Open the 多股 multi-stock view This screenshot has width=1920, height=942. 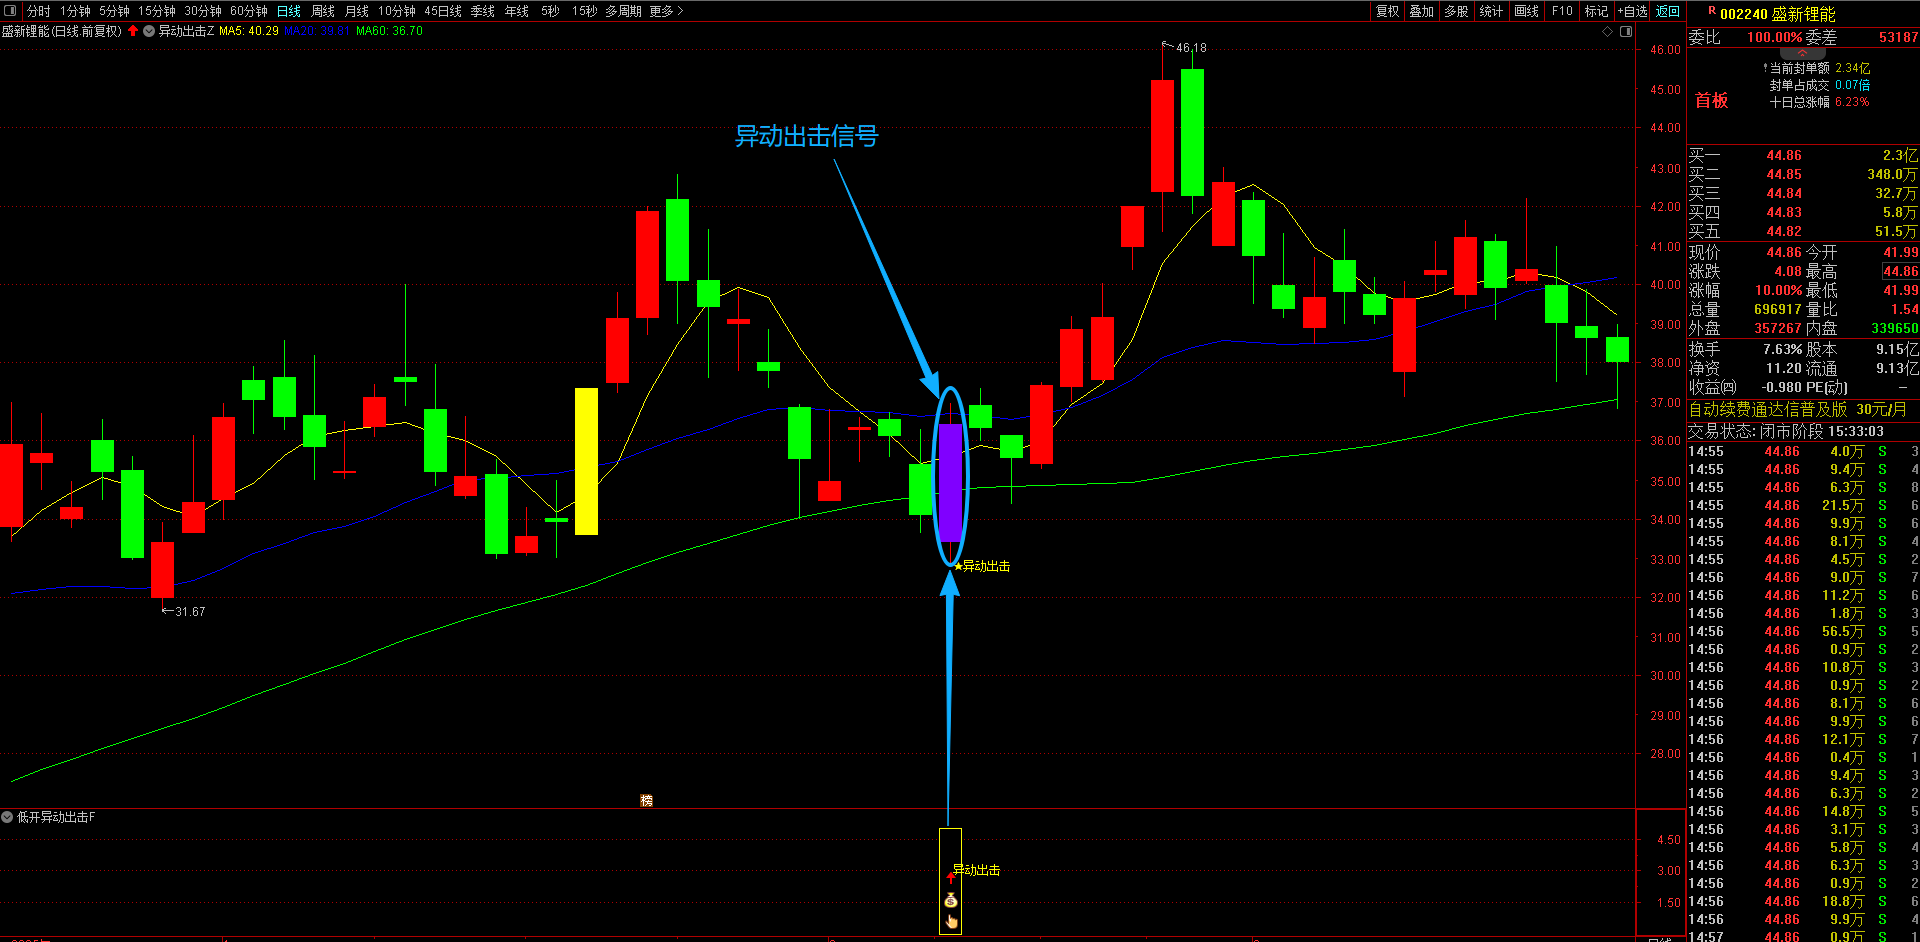click(1457, 11)
